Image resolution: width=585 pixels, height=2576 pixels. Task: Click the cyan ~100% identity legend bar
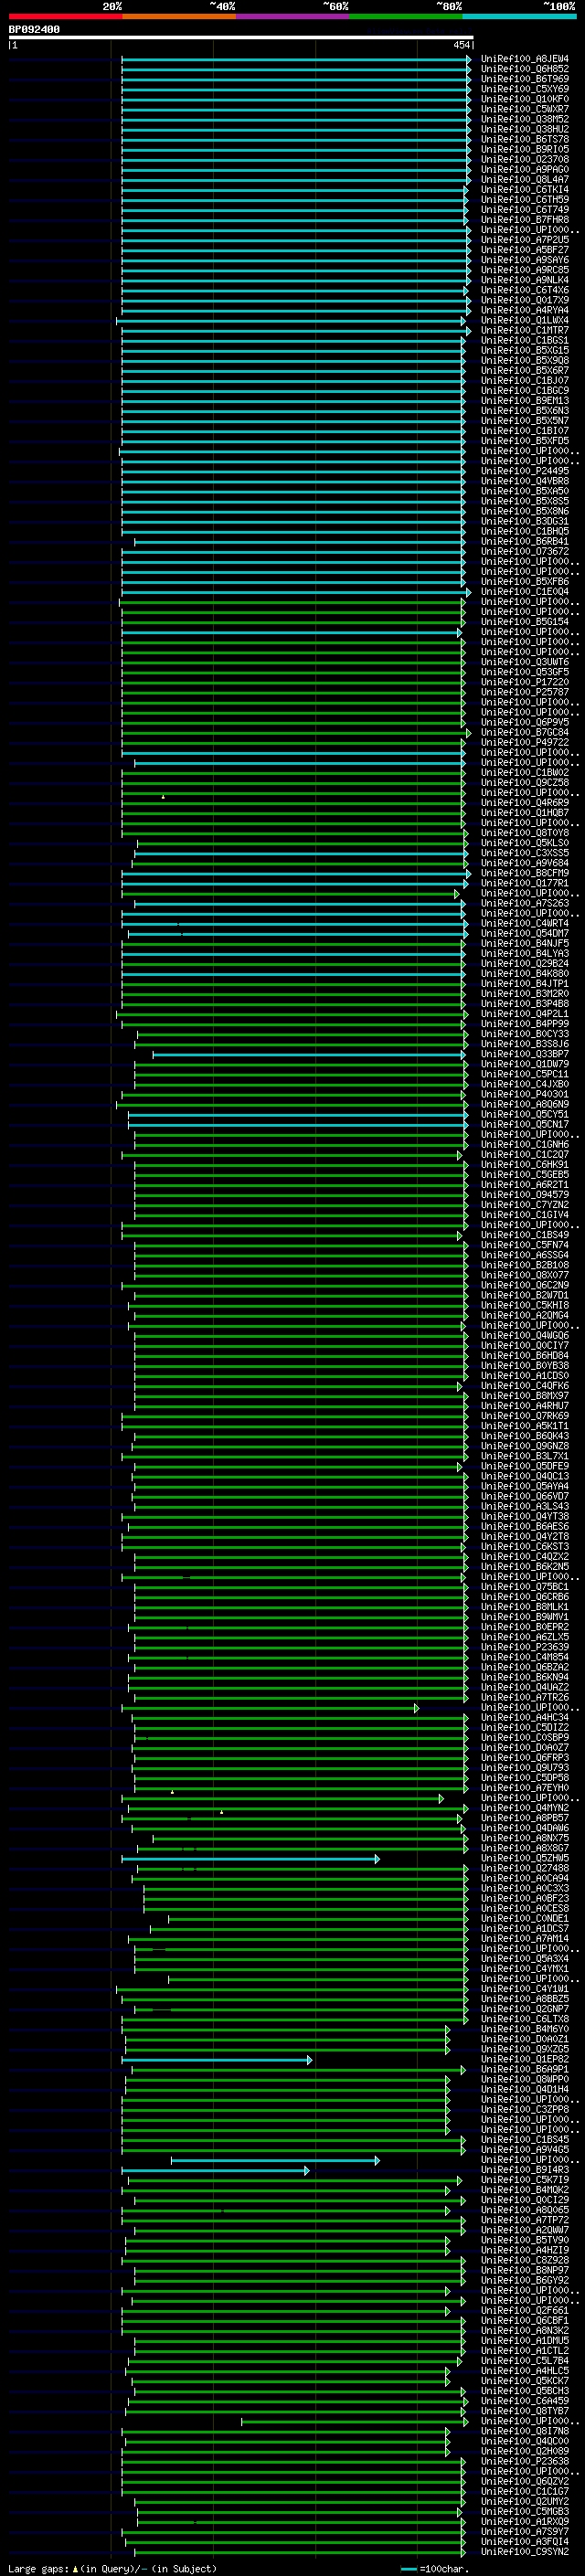point(520,17)
